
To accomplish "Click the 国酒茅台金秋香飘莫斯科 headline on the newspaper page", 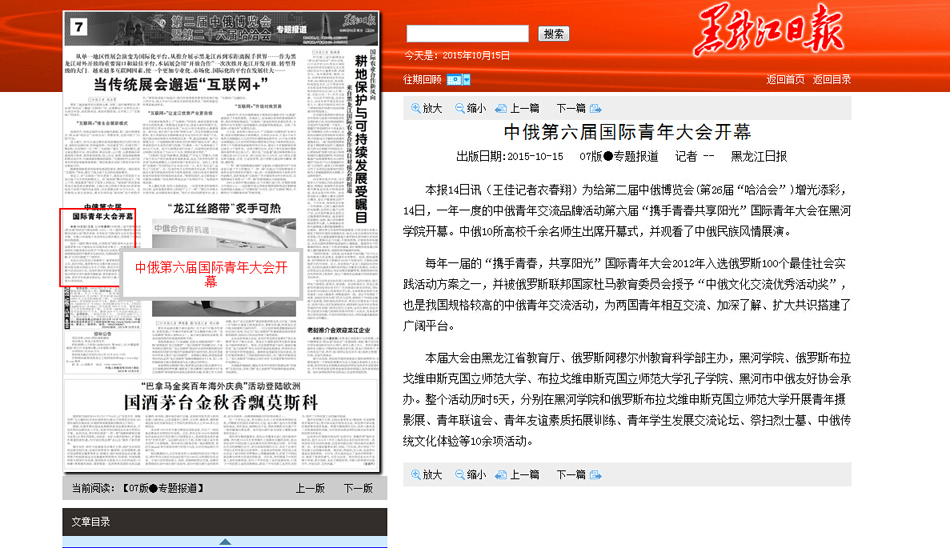I will coord(219,402).
